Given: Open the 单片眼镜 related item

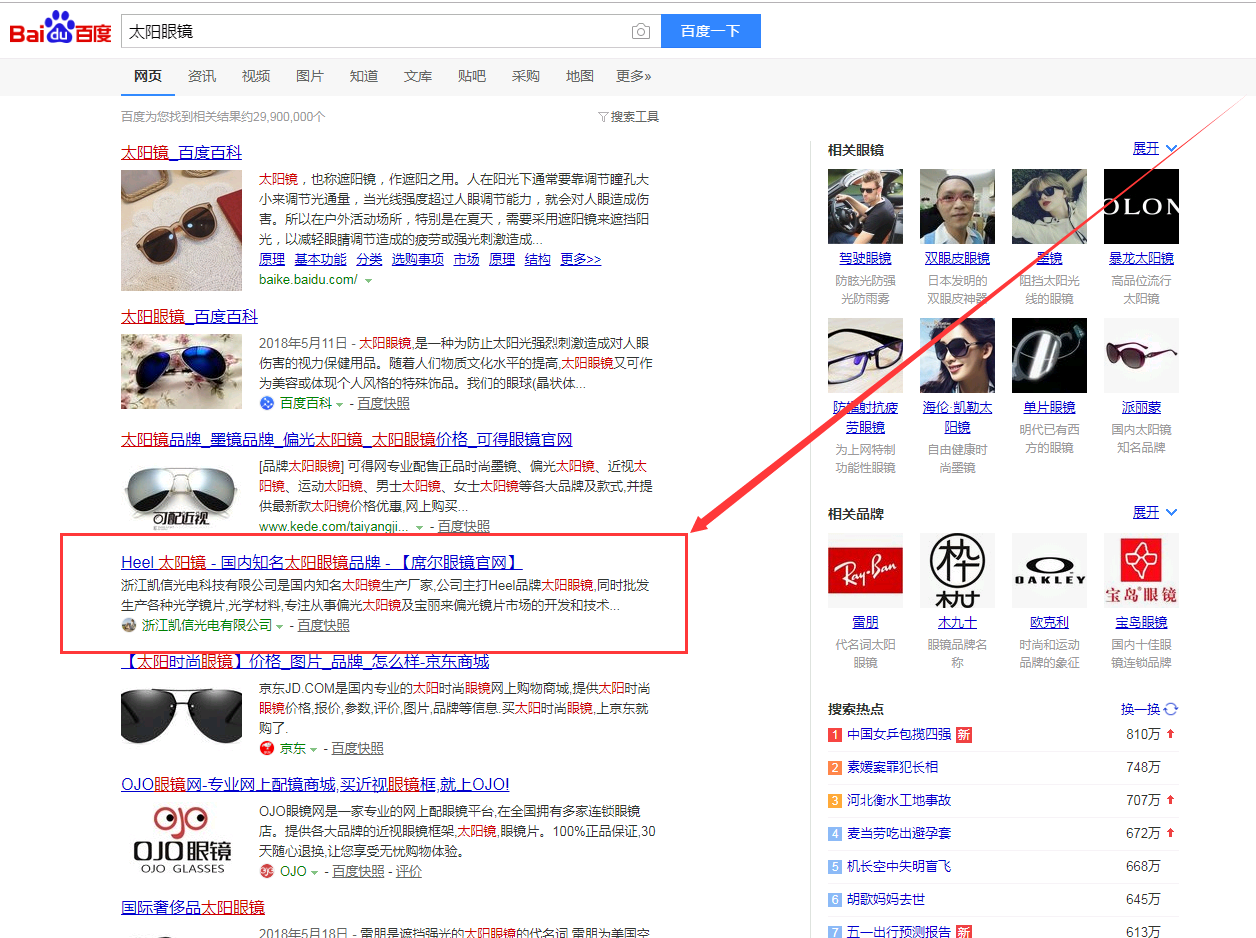Looking at the screenshot, I should (x=1049, y=408).
